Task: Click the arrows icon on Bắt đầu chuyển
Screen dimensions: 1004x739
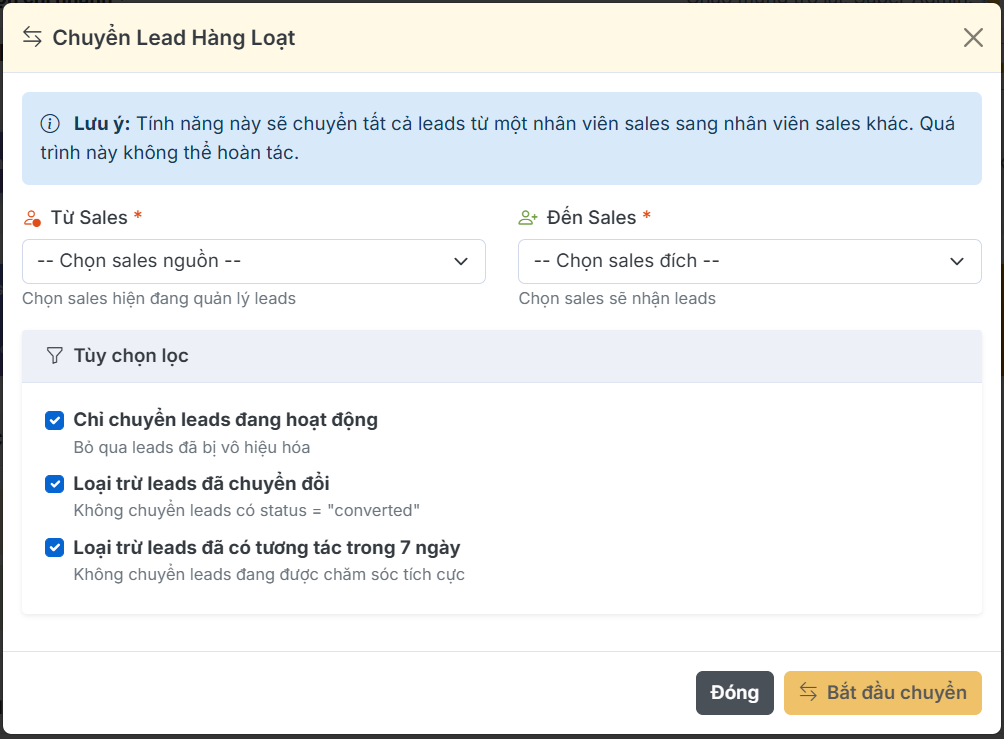Action: pos(808,693)
